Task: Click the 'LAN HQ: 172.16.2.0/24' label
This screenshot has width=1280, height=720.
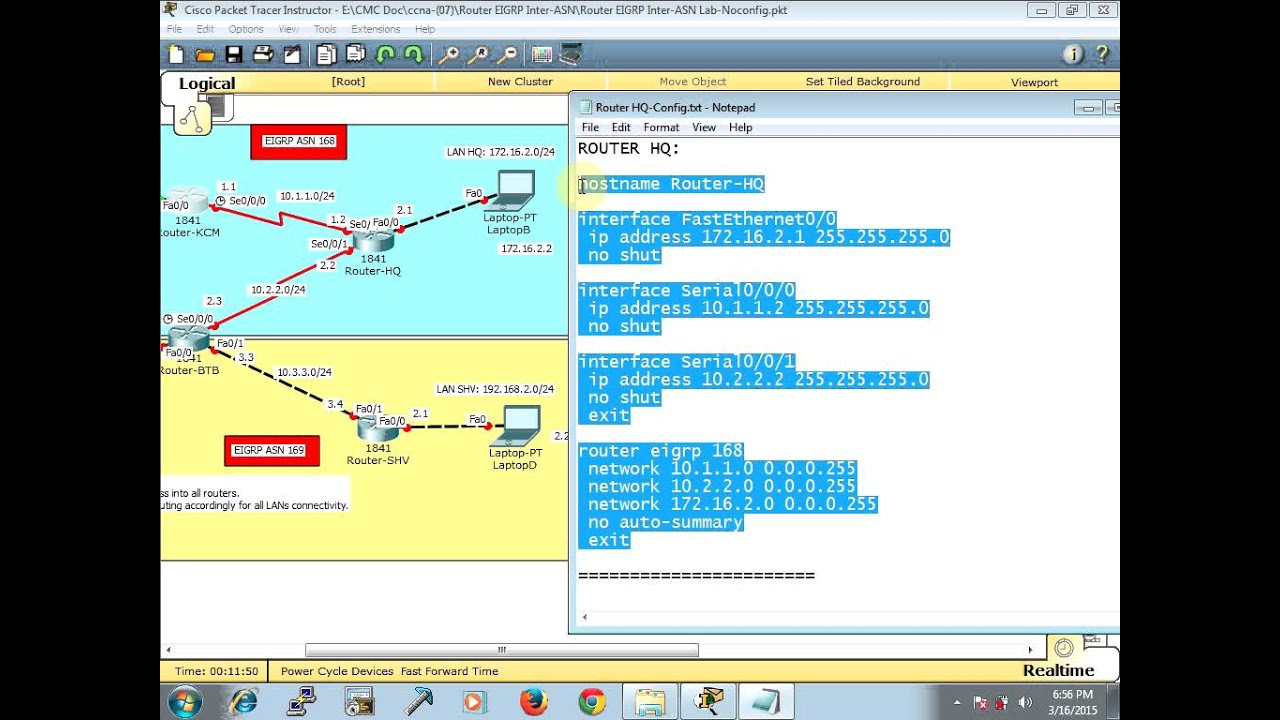Action: (500, 152)
